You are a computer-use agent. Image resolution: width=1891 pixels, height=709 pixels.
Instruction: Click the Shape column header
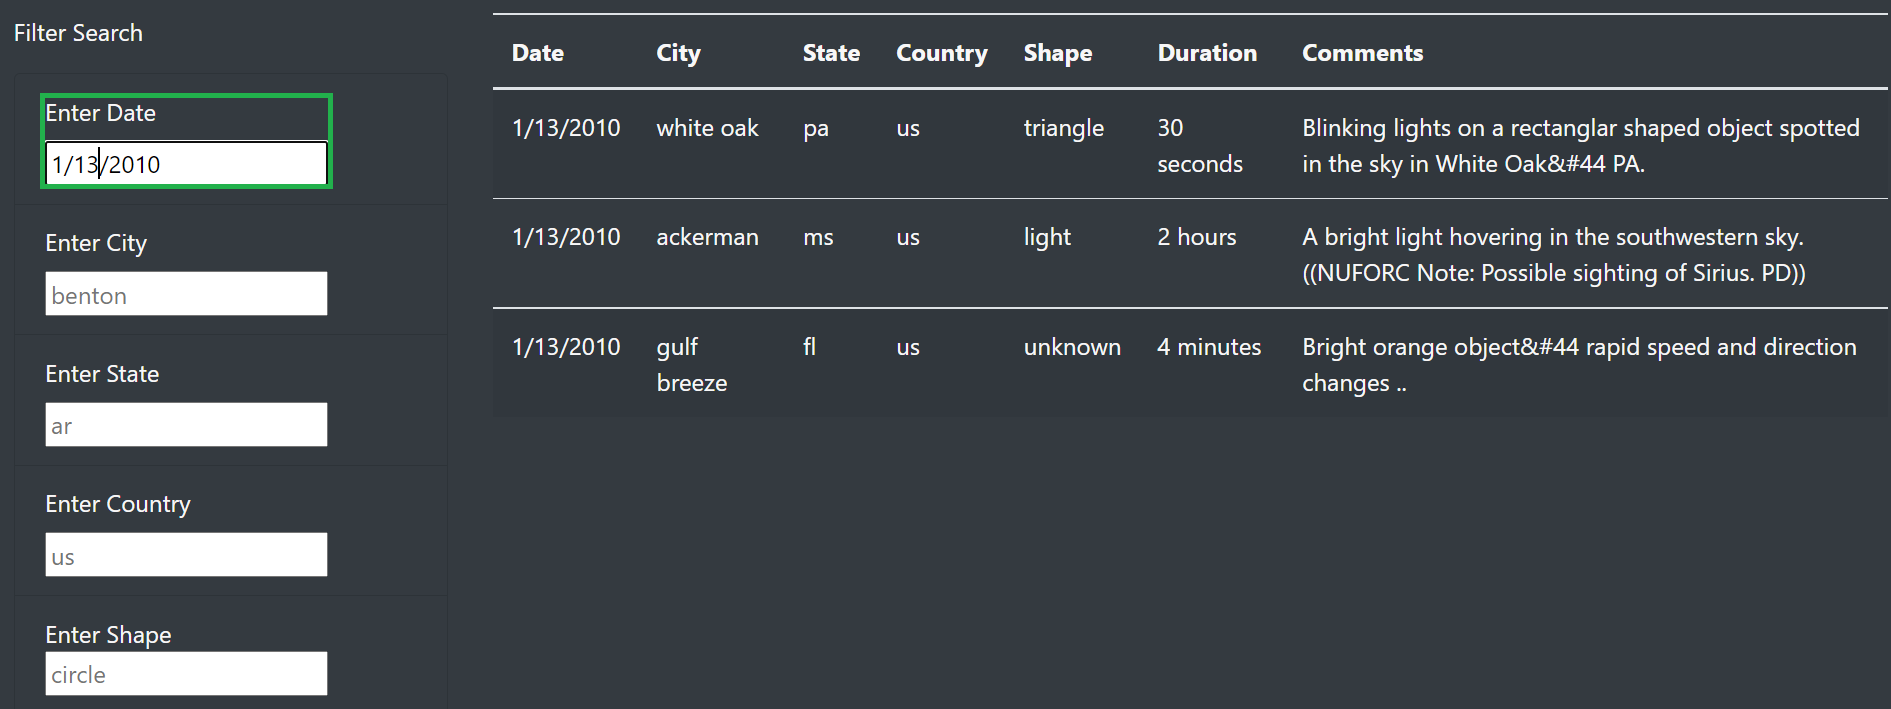click(x=1058, y=52)
